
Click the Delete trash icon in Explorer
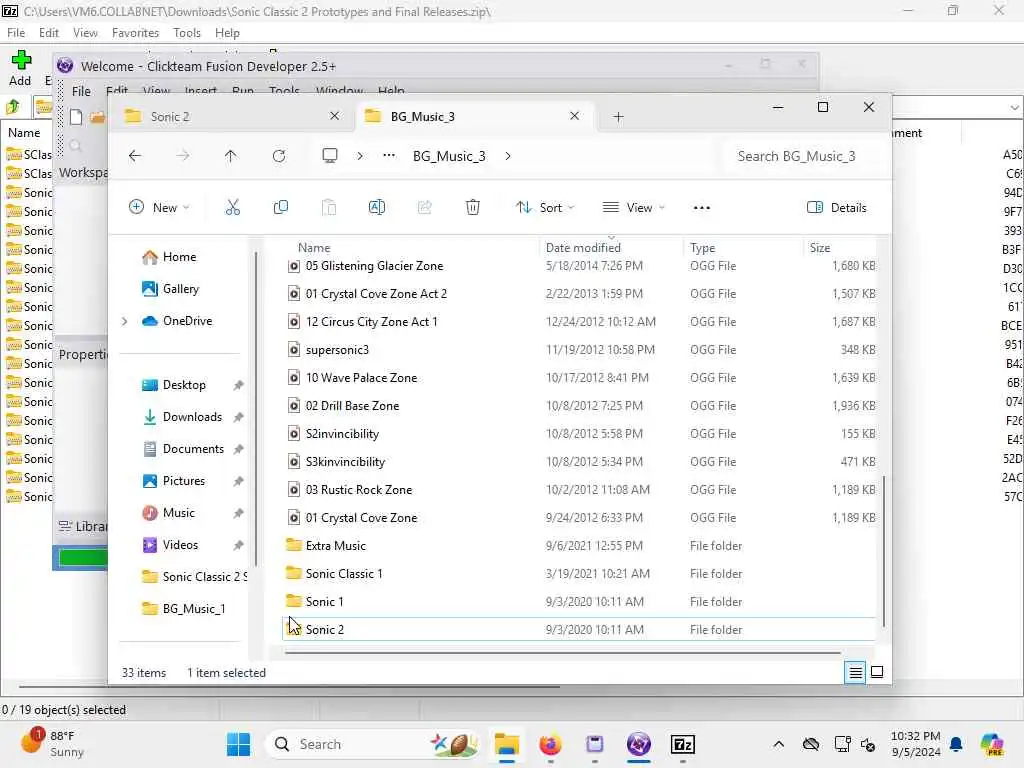(473, 208)
